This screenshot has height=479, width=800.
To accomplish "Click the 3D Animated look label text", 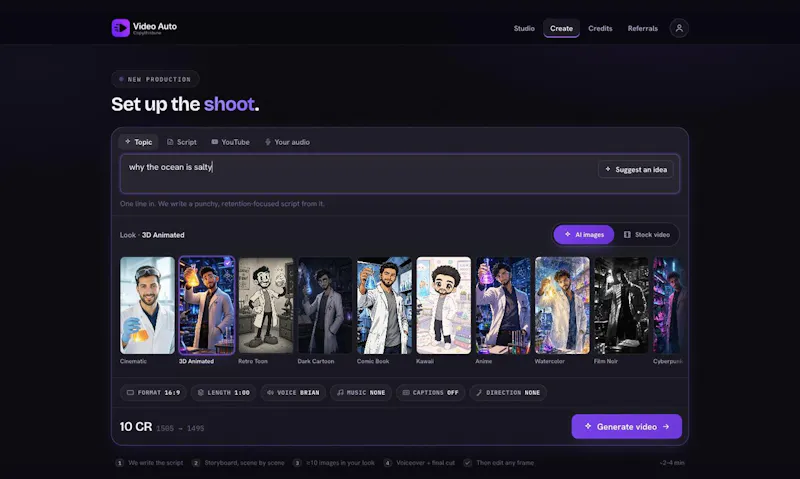I will (x=196, y=361).
